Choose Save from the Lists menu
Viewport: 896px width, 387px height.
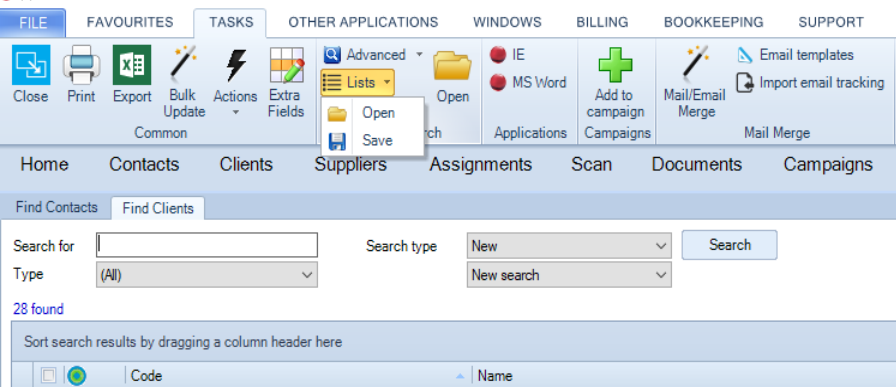coord(373,141)
